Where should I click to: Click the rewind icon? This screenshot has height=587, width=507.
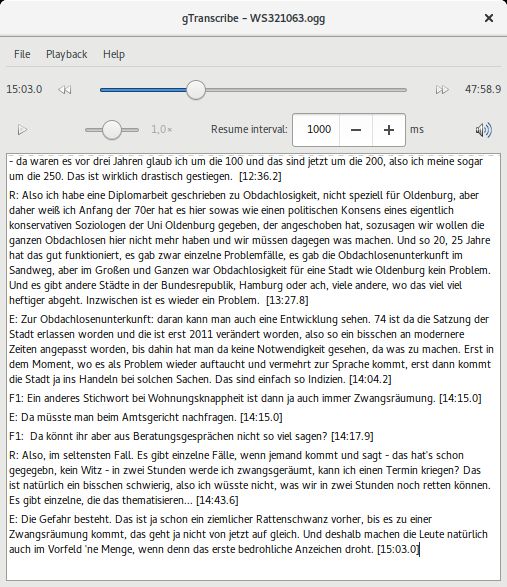point(65,89)
